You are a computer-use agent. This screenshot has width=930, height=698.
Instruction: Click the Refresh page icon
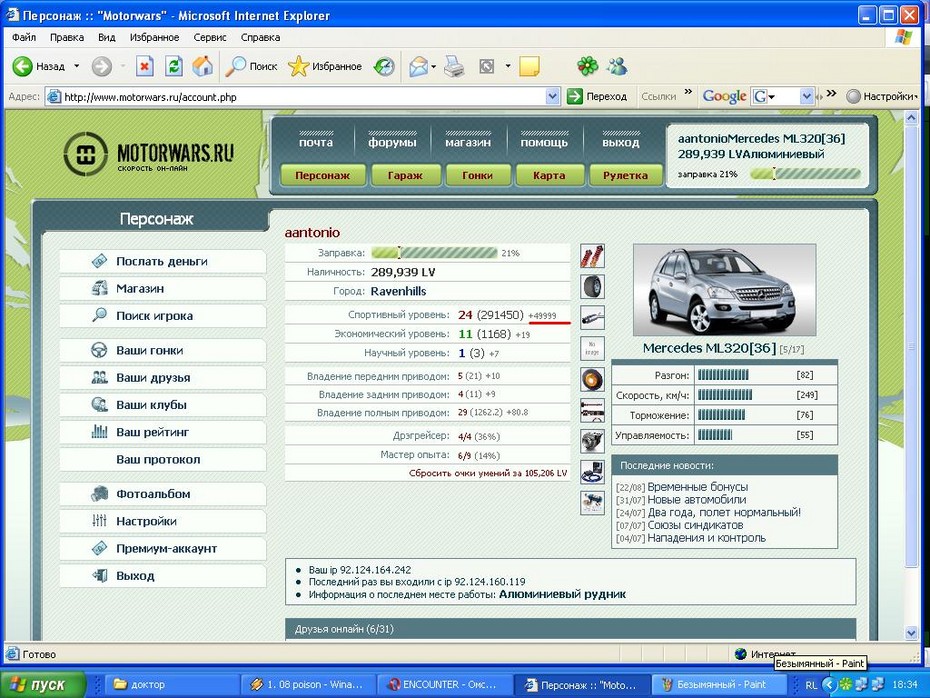point(174,66)
